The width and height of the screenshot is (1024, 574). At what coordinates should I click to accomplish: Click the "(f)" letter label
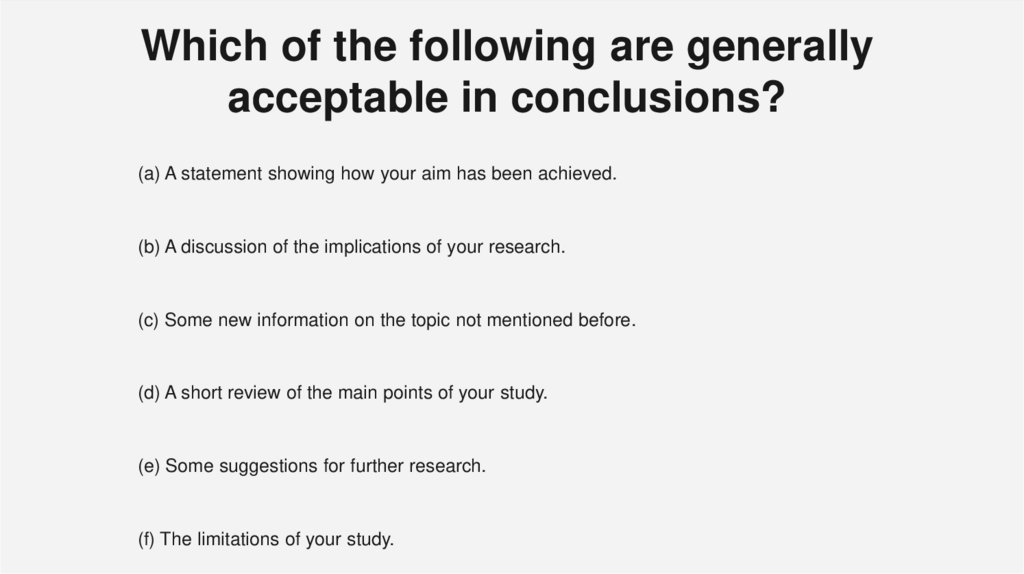(146, 539)
